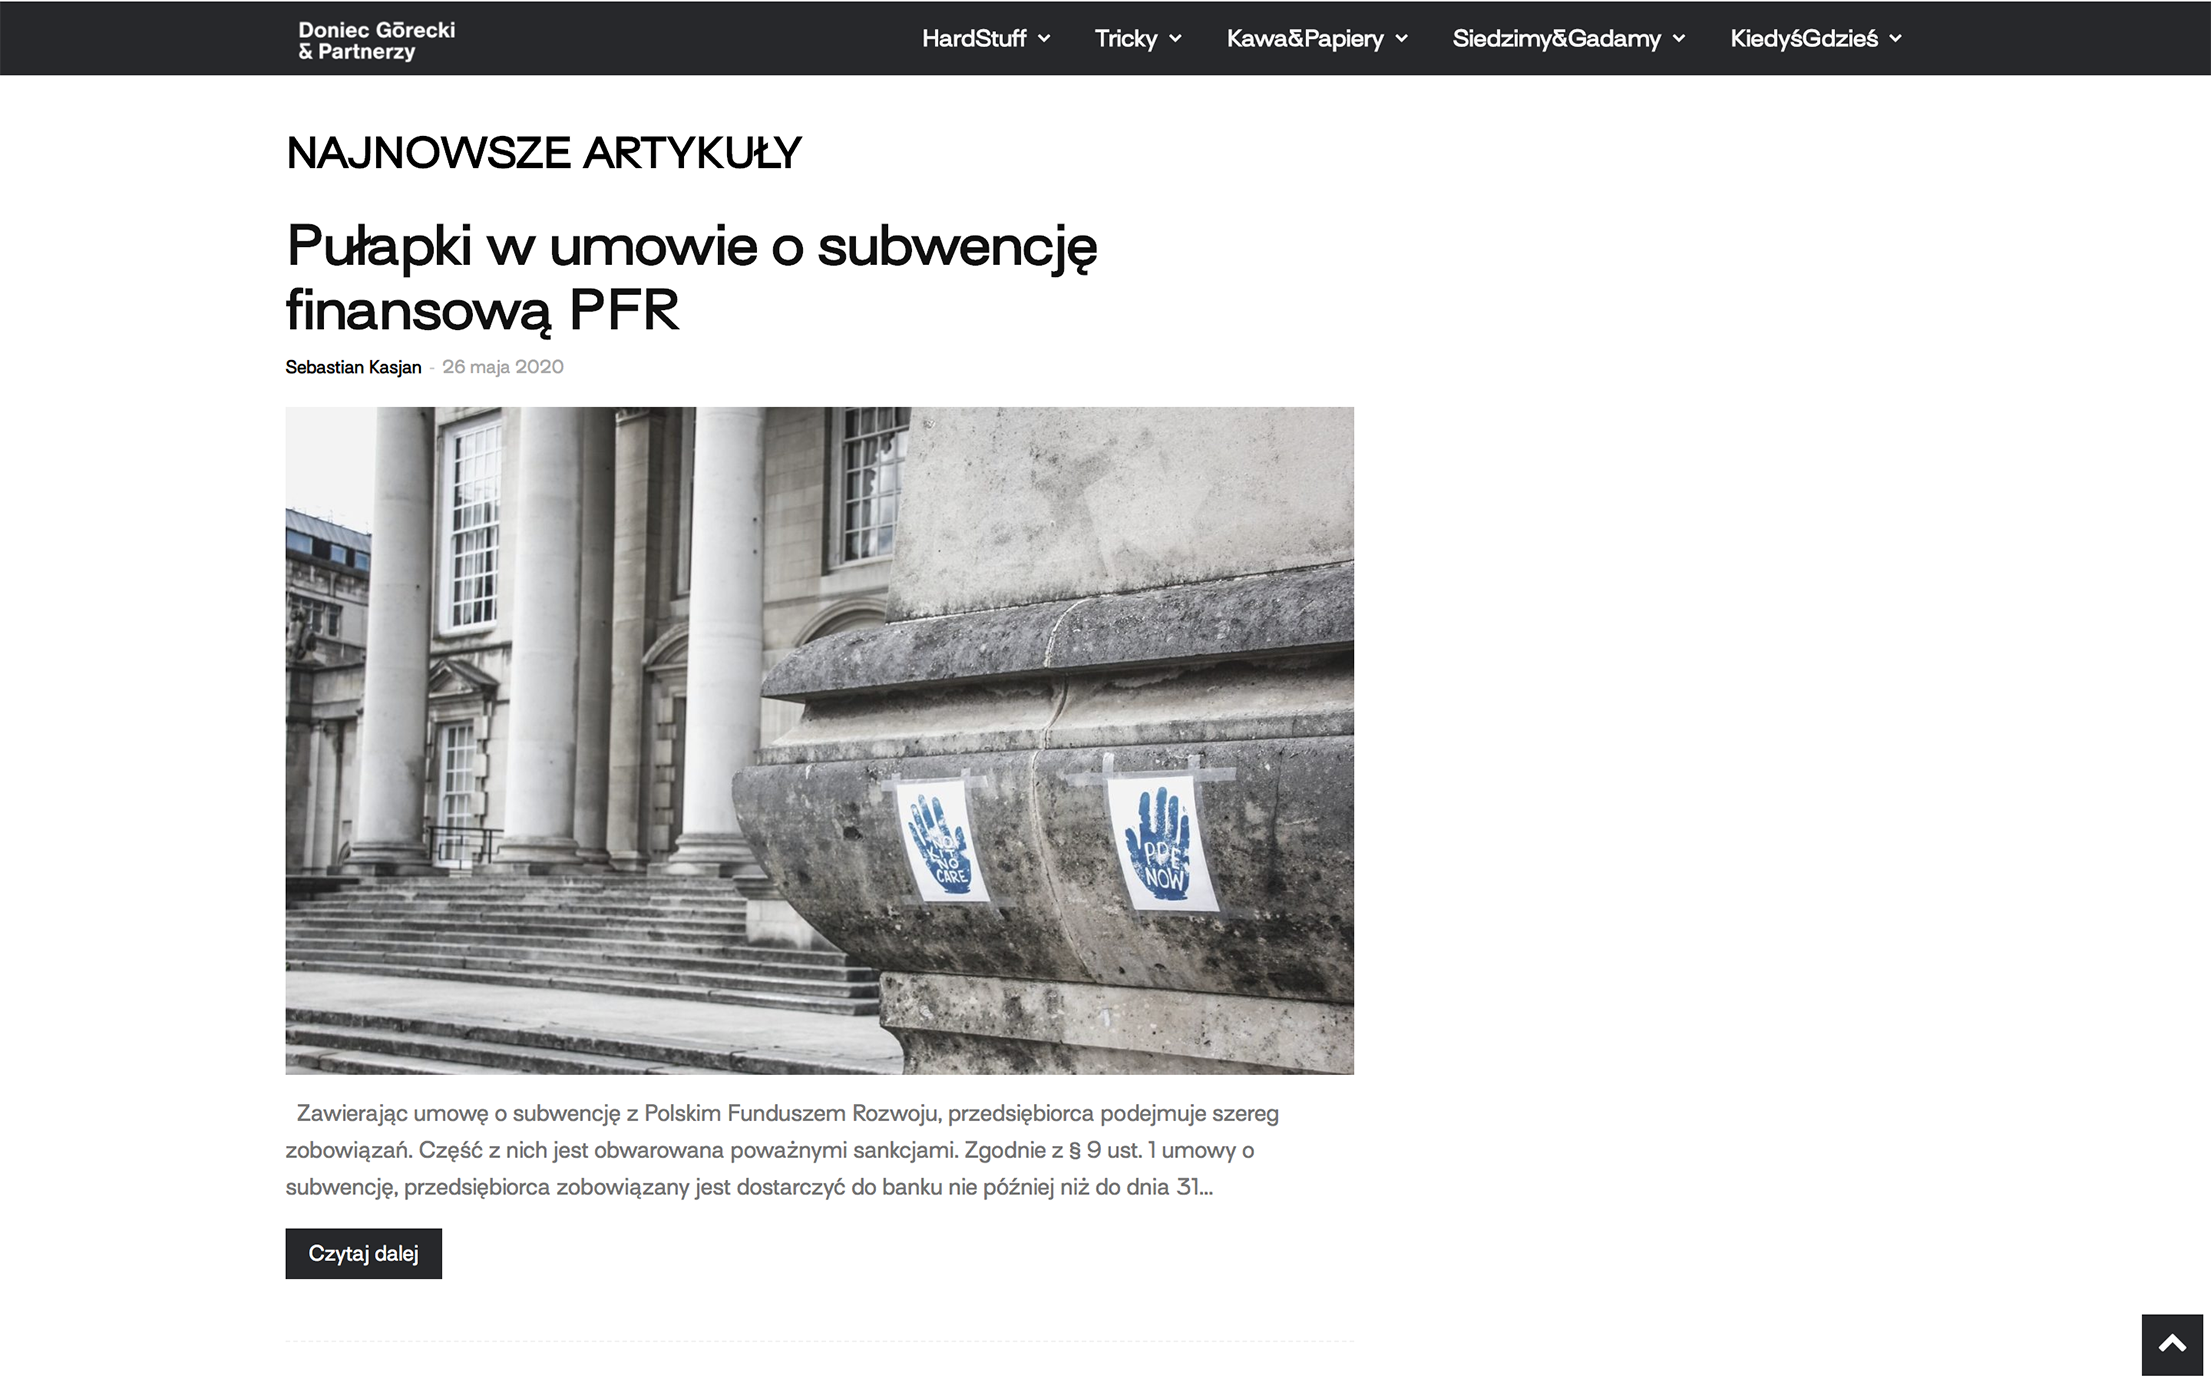Image resolution: width=2211 pixels, height=1382 pixels.
Task: Click author name Sebastian Kasjan
Action: point(353,367)
